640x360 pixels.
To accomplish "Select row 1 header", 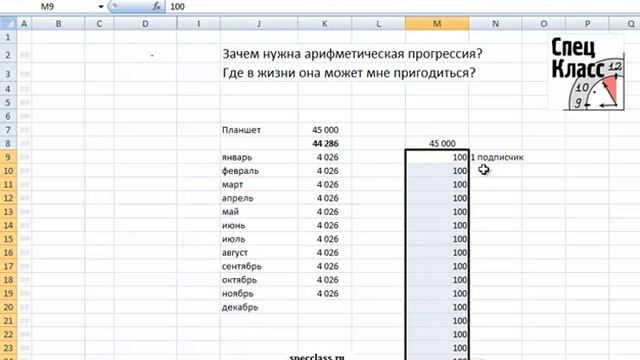I will 8,38.
